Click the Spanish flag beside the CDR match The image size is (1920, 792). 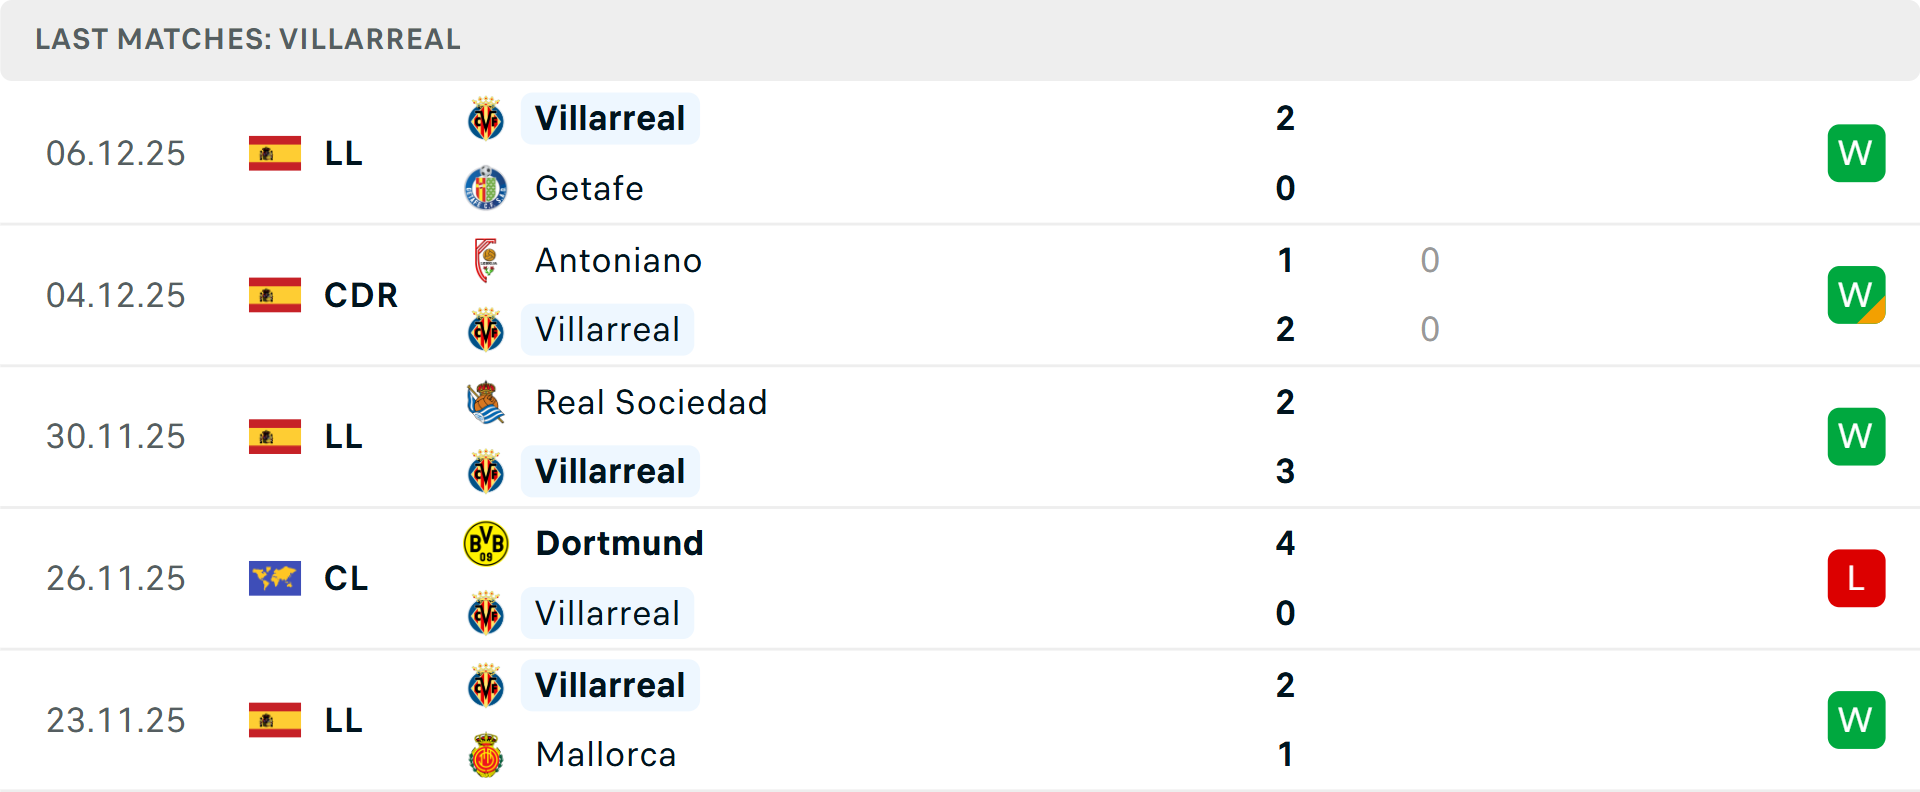[275, 294]
